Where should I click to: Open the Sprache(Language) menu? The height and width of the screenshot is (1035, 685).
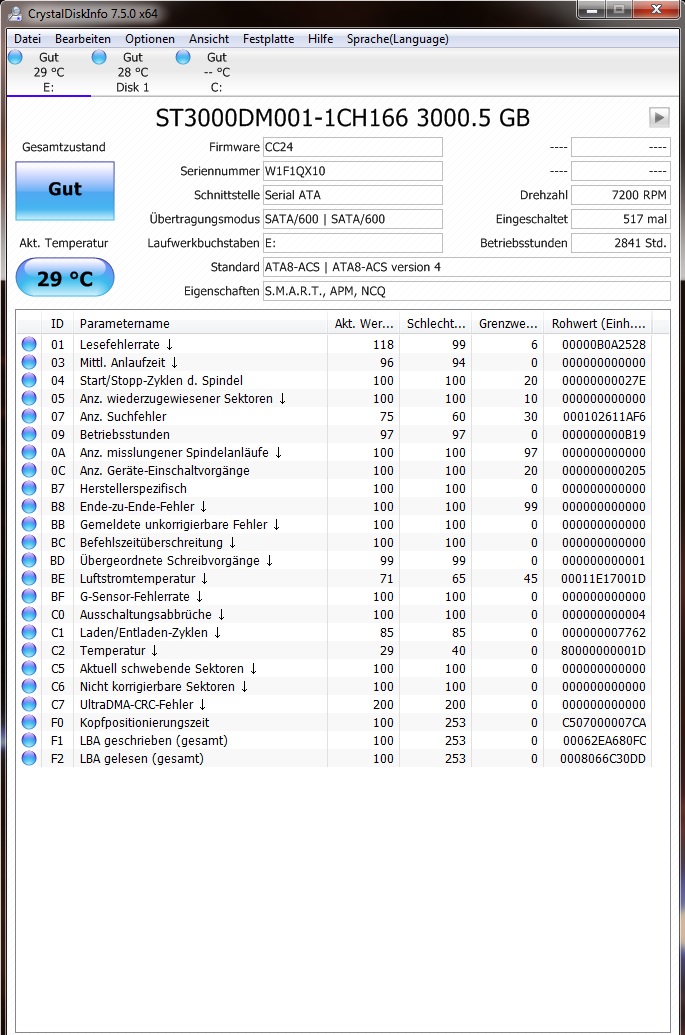pos(397,39)
